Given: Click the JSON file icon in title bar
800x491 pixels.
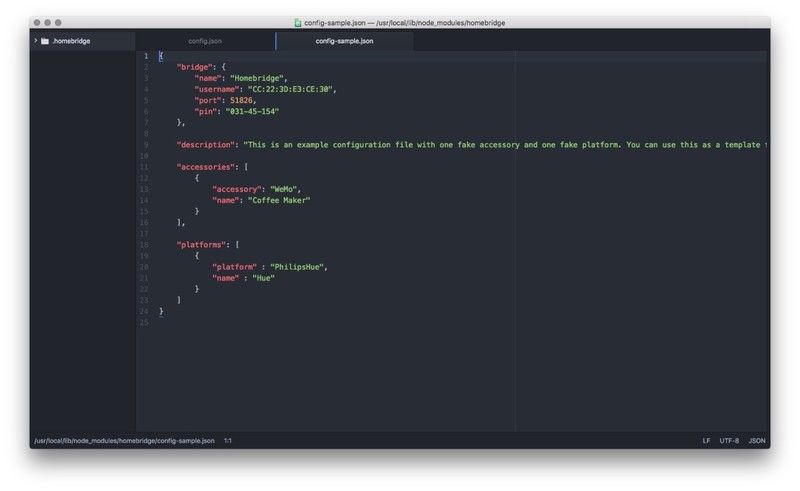Looking at the screenshot, I should tap(298, 22).
